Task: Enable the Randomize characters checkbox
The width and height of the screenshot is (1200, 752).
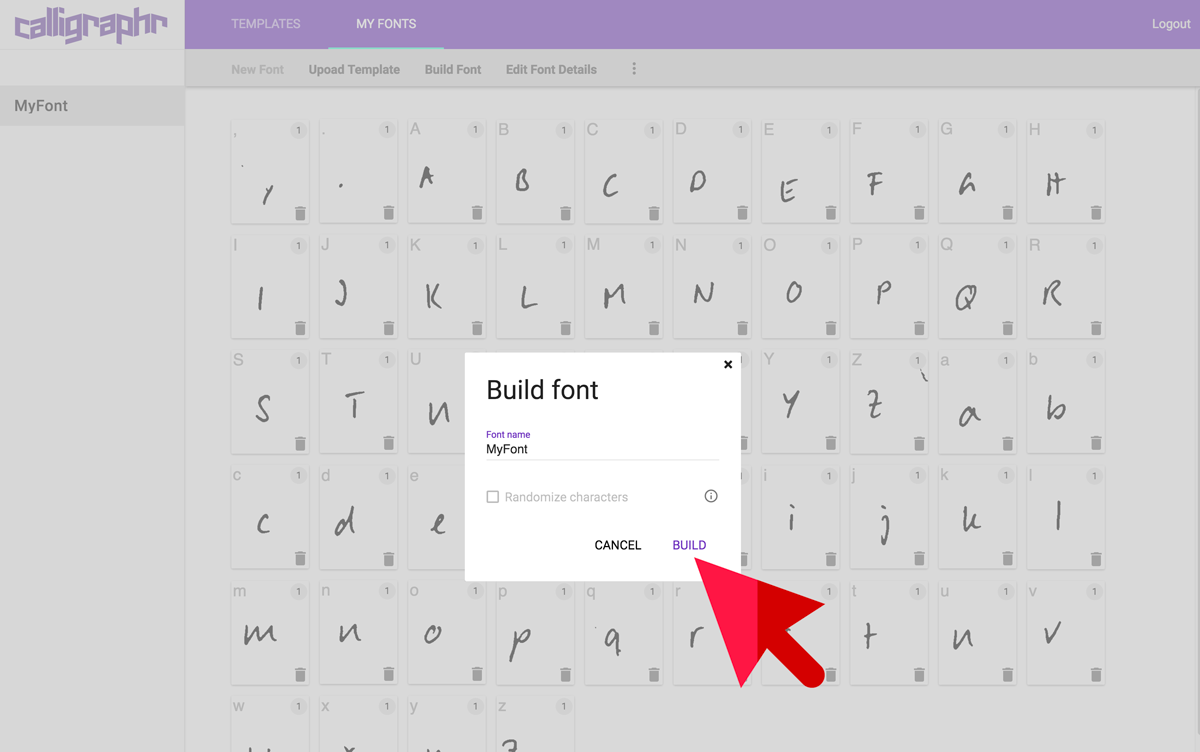Action: 491,496
